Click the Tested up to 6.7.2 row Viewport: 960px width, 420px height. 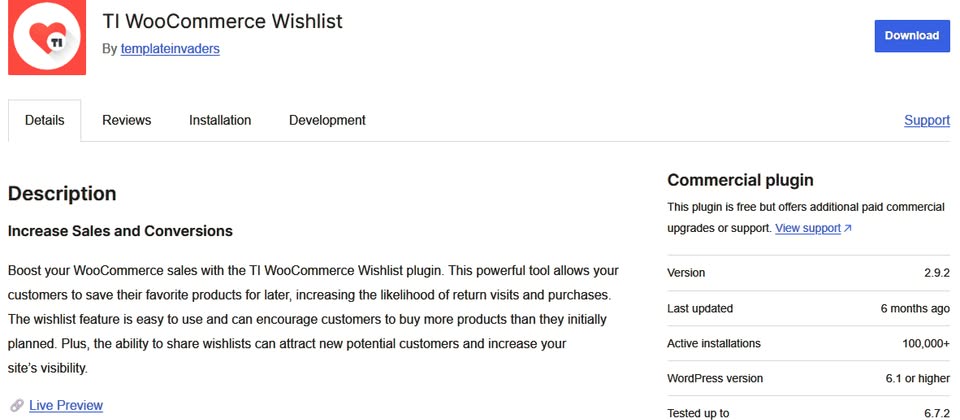(x=809, y=410)
